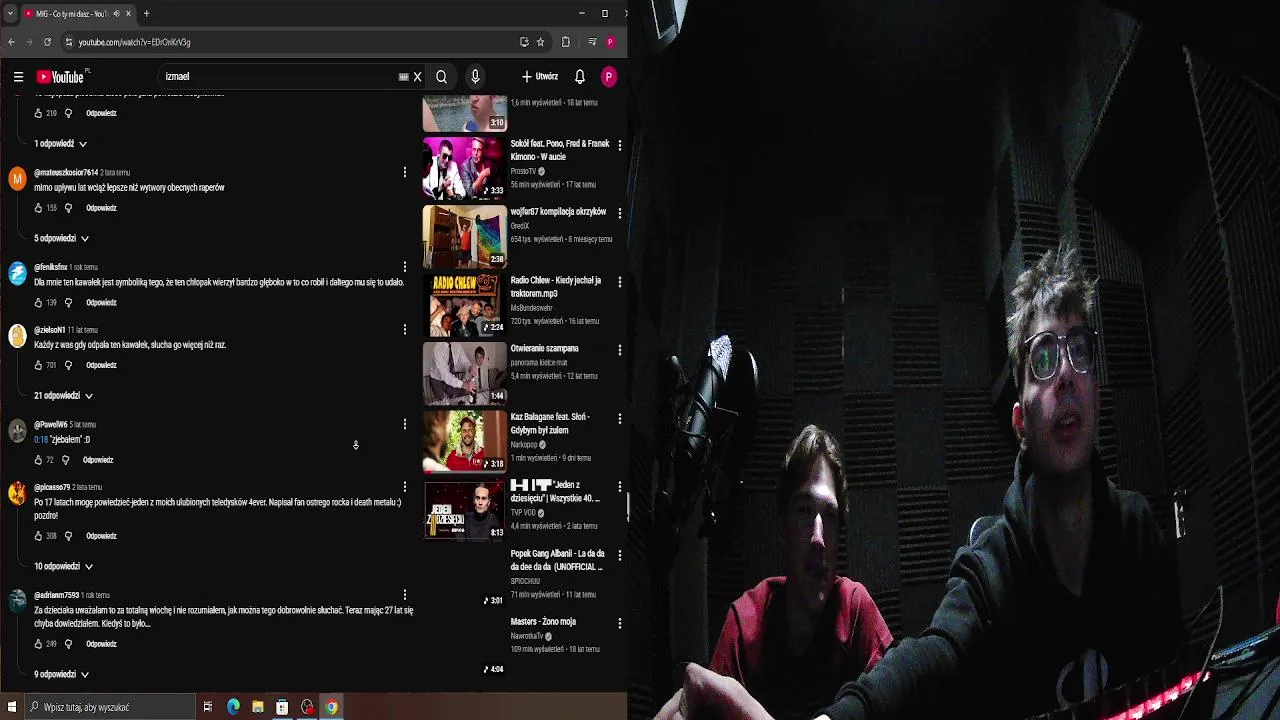The image size is (1280, 720).
Task: Expand the '9 odpowiedzi' replies
Action: pyautogui.click(x=61, y=675)
